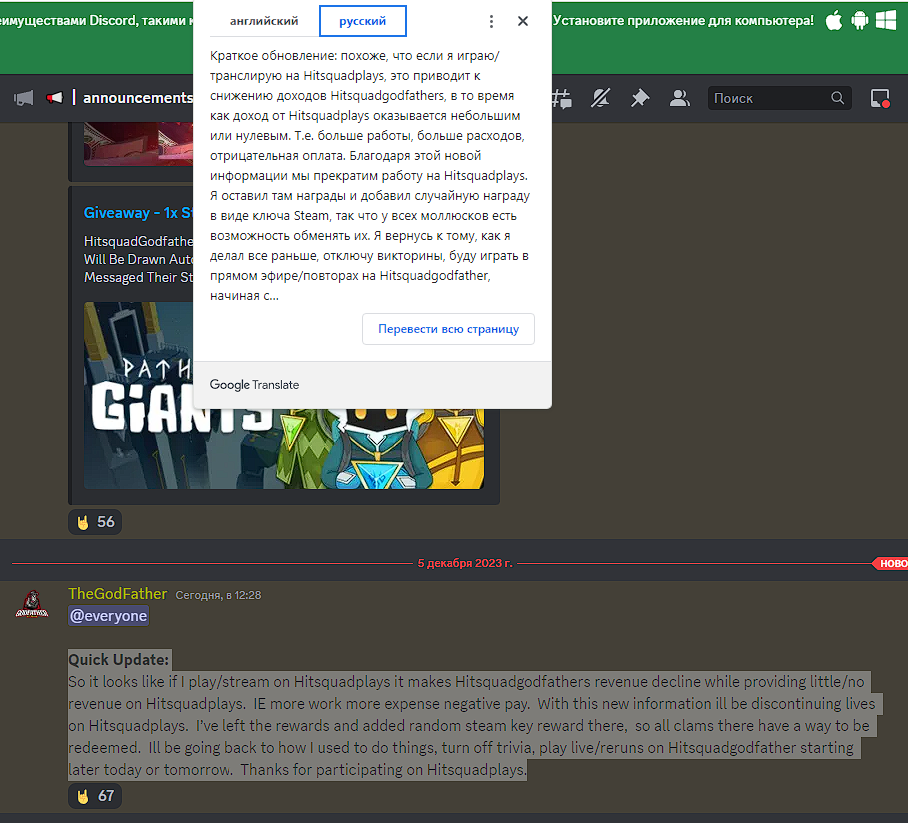Open TheGodFather user profile name
This screenshot has width=908, height=823.
point(118,594)
